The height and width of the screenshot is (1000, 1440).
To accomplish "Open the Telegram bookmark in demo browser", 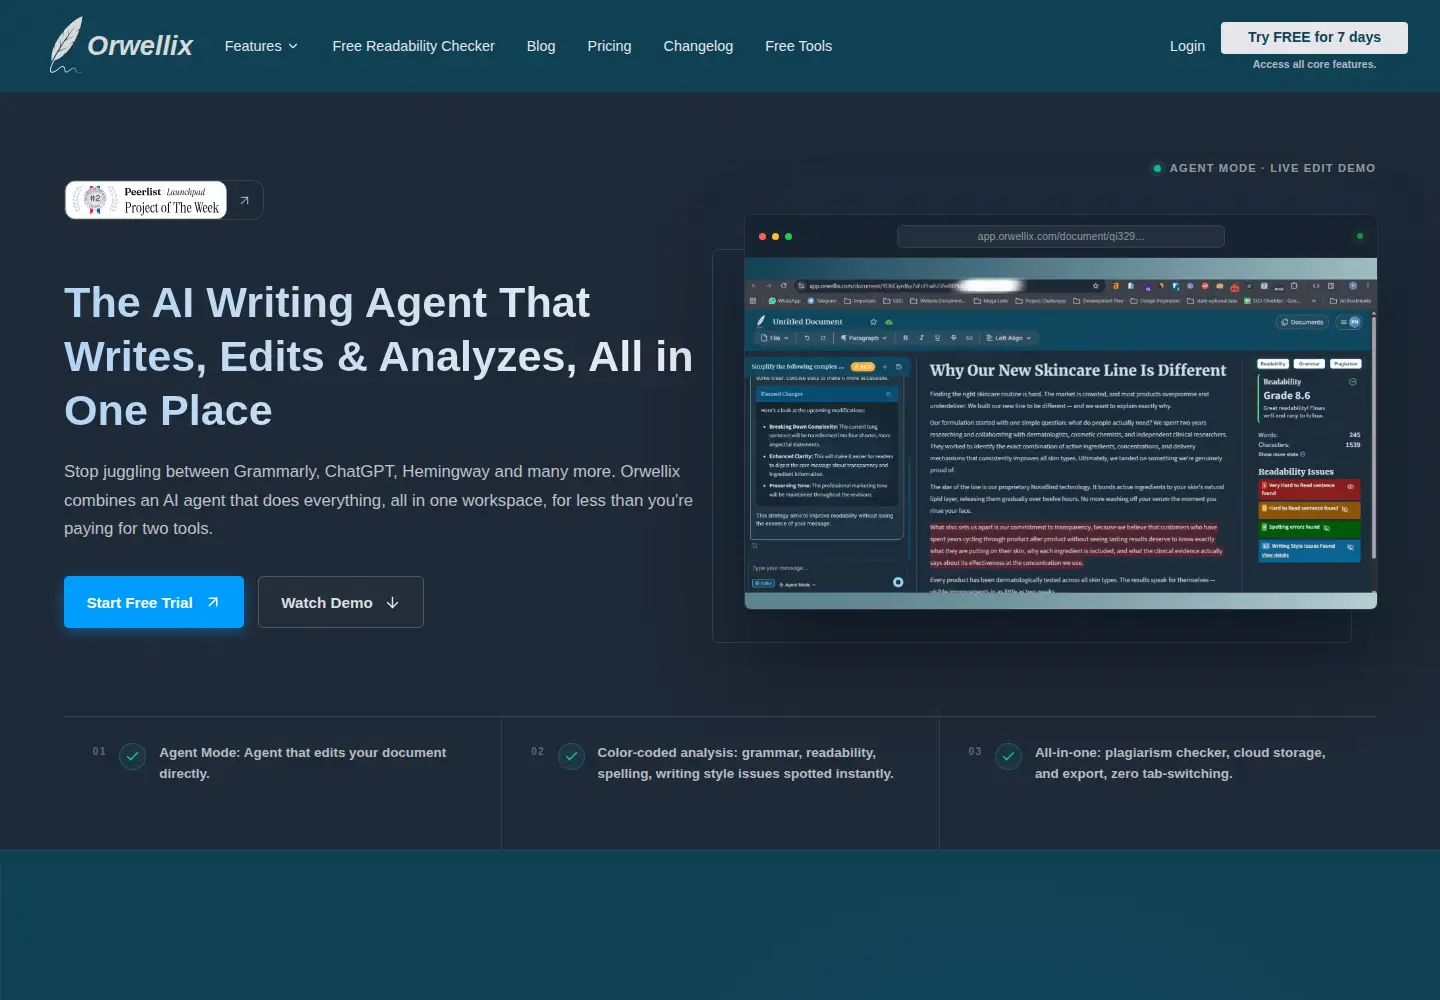I will (x=822, y=301).
